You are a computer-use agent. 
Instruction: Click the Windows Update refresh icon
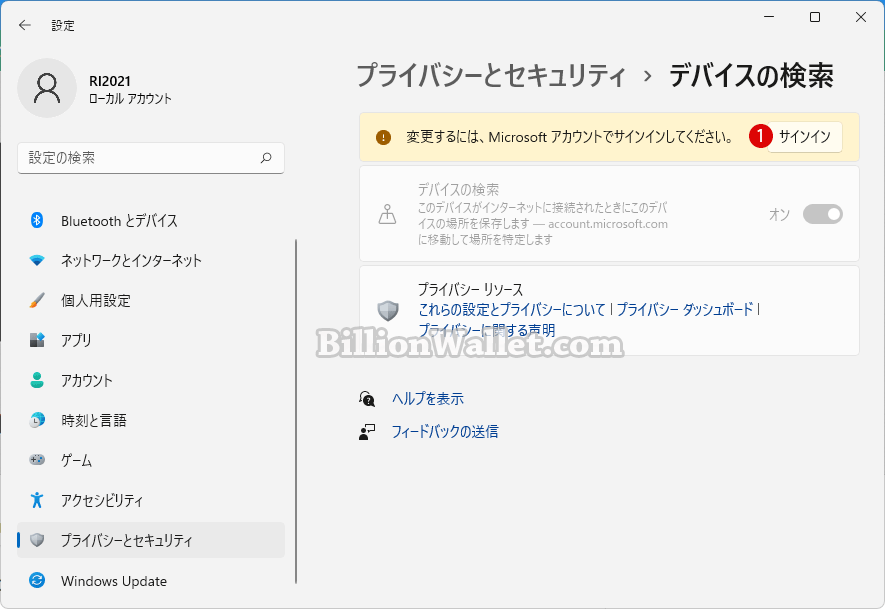[37, 580]
